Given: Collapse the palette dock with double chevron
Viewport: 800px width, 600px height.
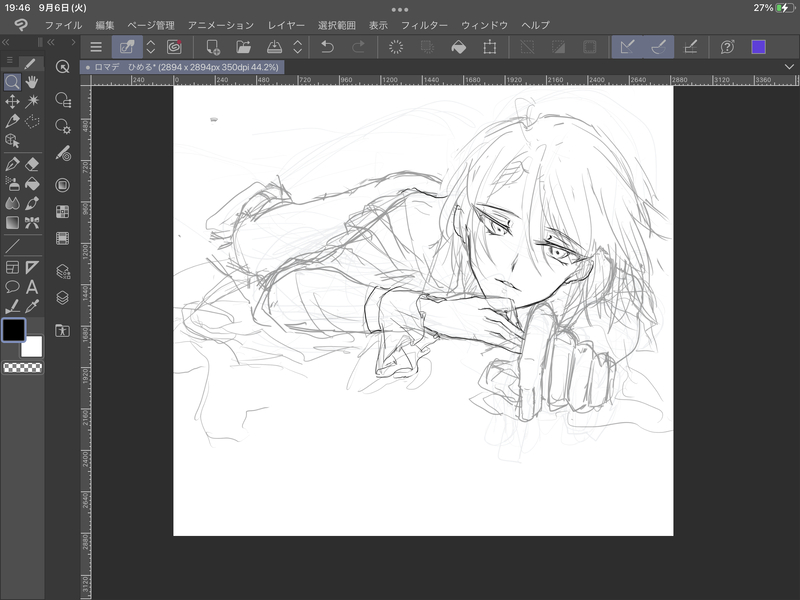Looking at the screenshot, I should coord(51,42).
